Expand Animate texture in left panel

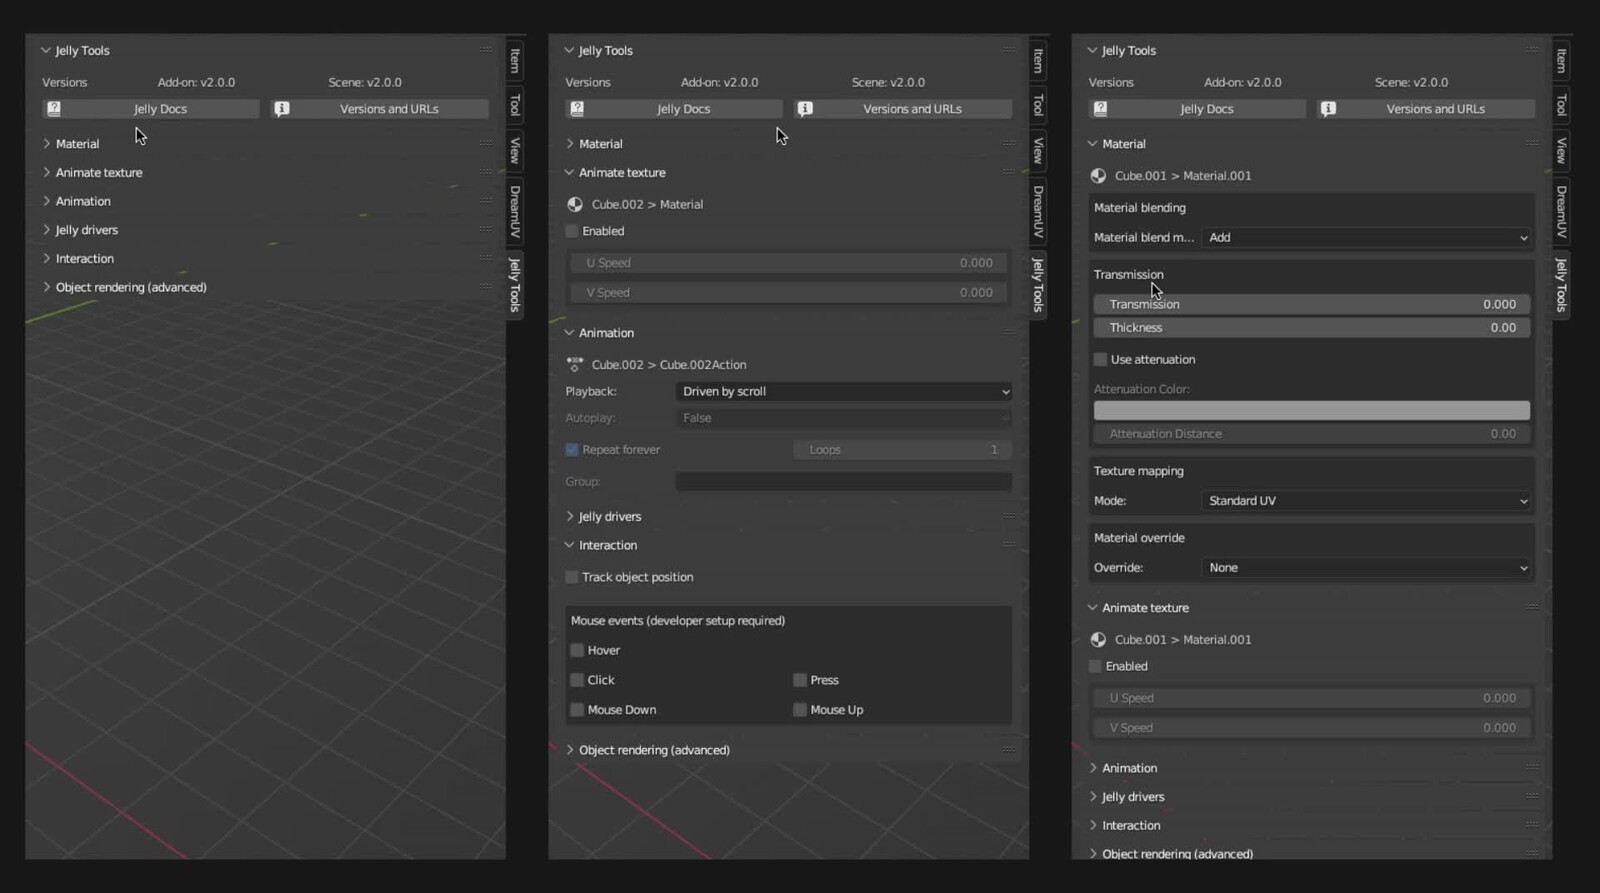47,172
